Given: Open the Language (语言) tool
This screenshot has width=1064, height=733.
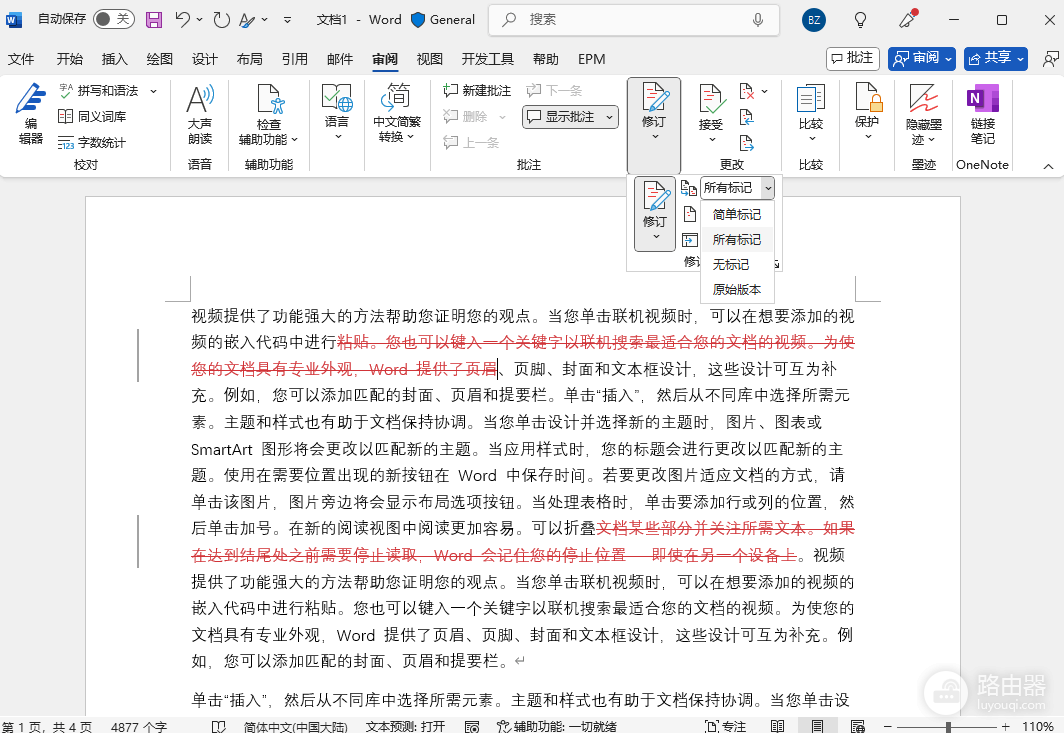Looking at the screenshot, I should tap(337, 113).
